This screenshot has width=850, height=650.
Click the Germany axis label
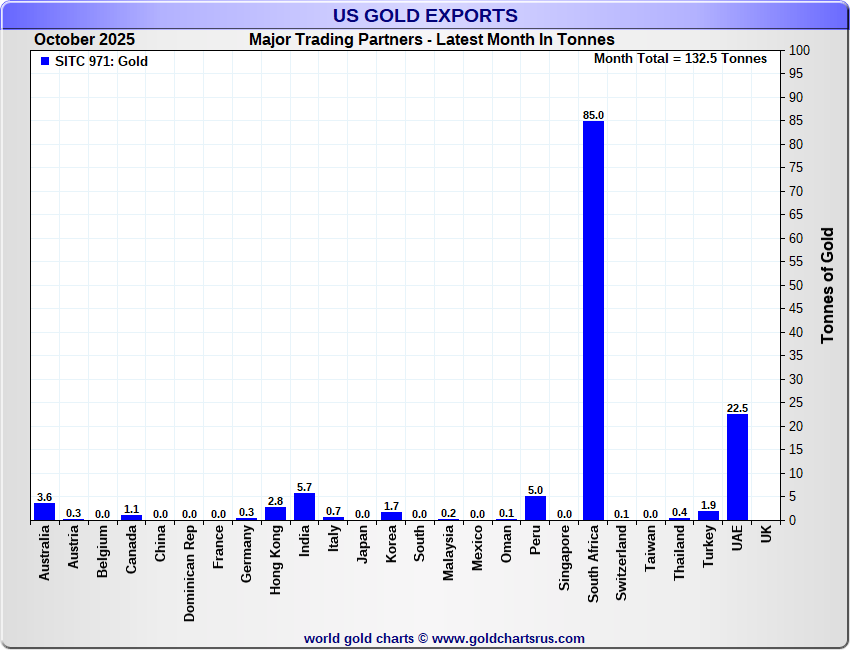click(247, 554)
